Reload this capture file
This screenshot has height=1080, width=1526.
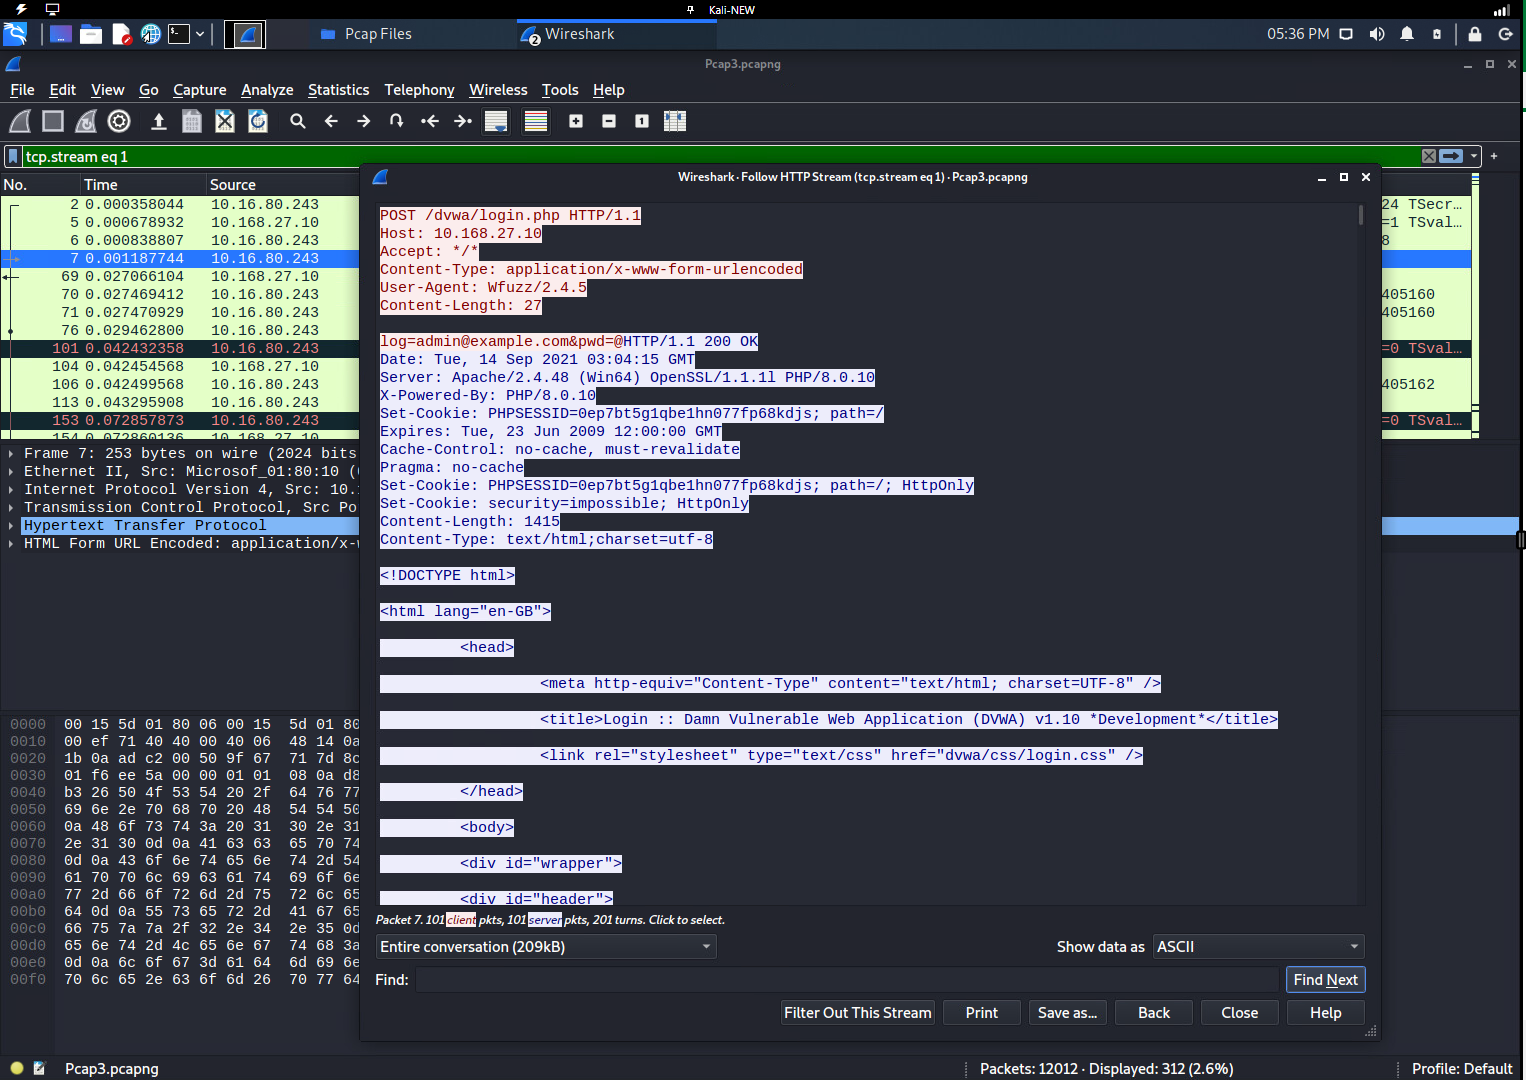tap(258, 121)
